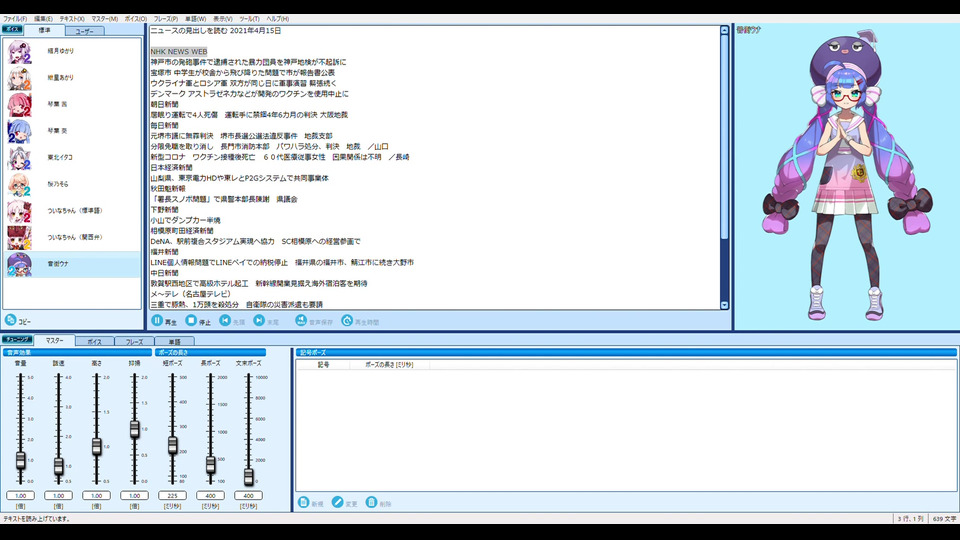Click the 長ポーズ value field

click(210, 495)
